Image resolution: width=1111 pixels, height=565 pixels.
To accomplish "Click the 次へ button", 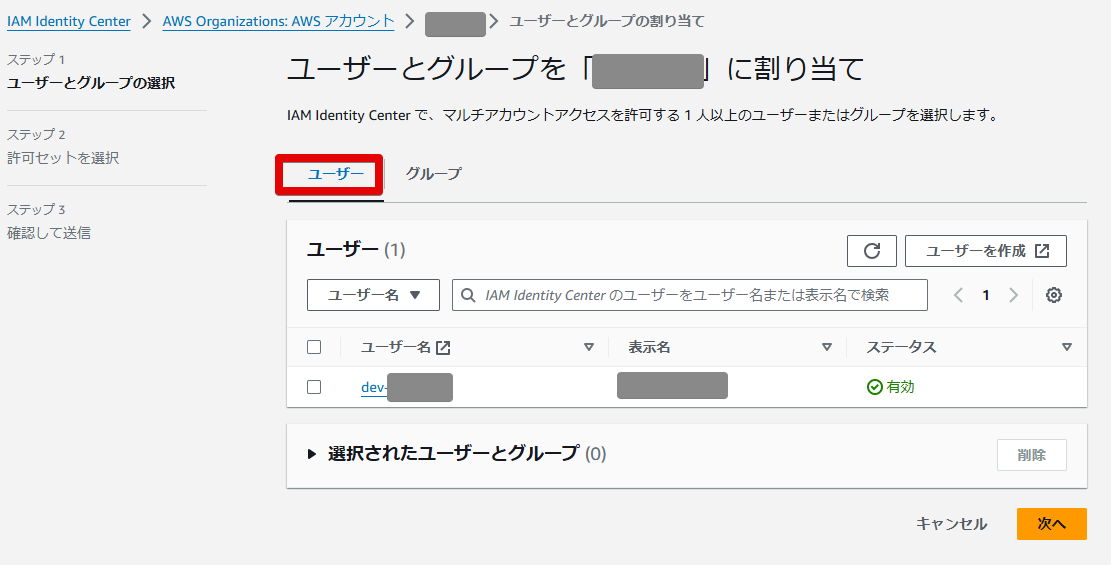I will coord(1051,524).
